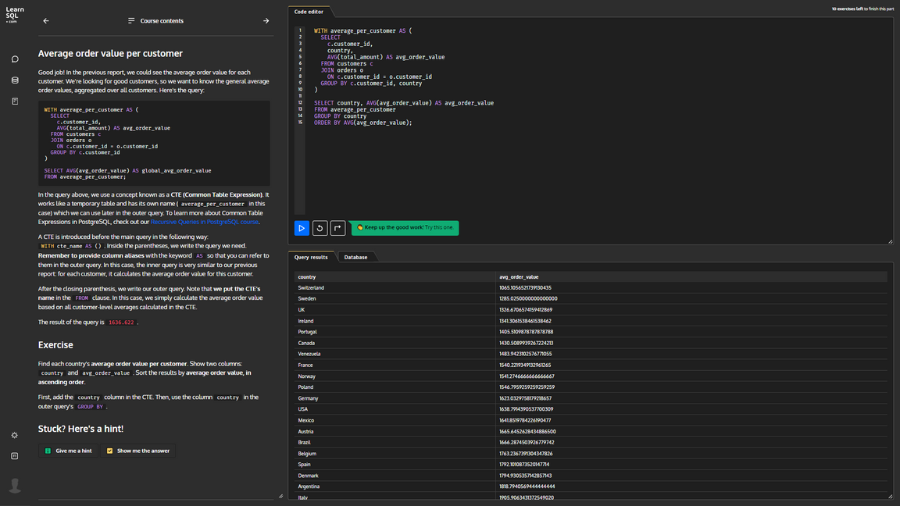Click Give me a hint button
This screenshot has width=900, height=506.
[x=68, y=451]
